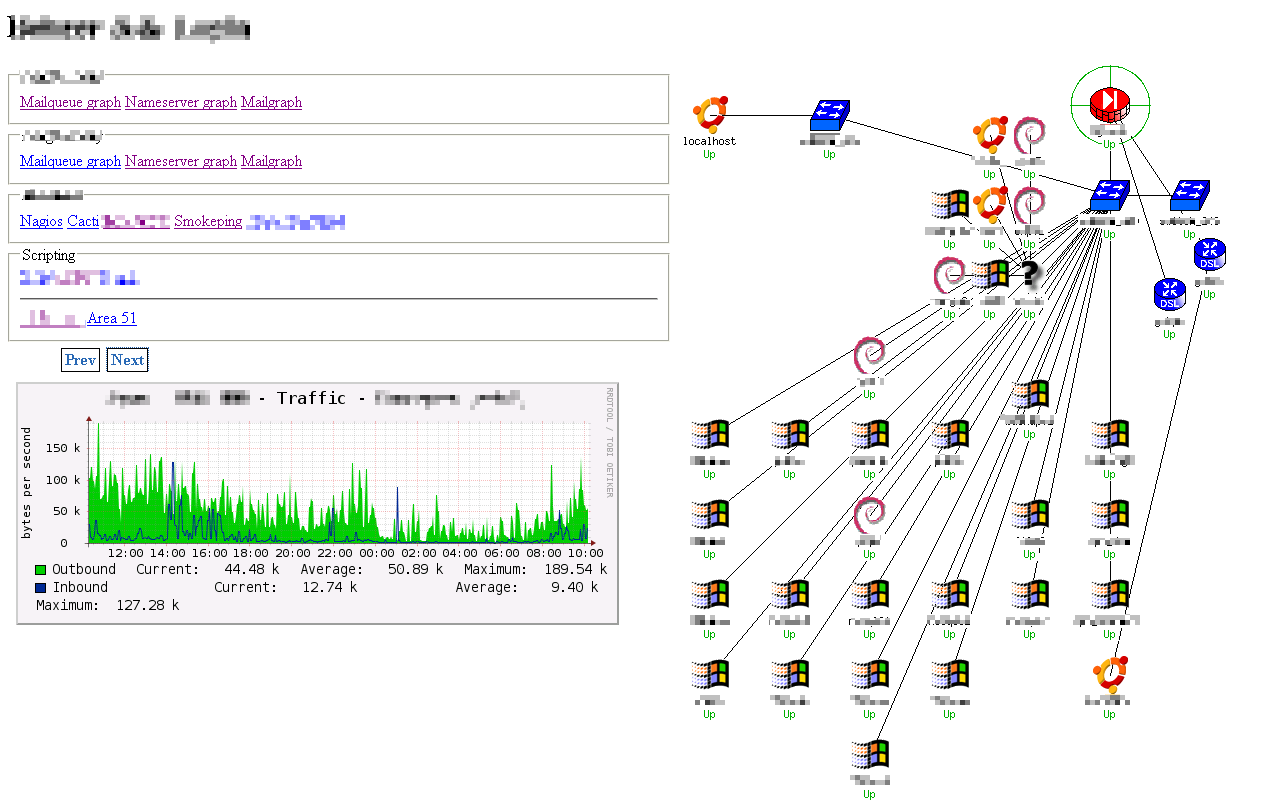
Task: Open Nameserver graph link in second section
Action: tap(181, 161)
